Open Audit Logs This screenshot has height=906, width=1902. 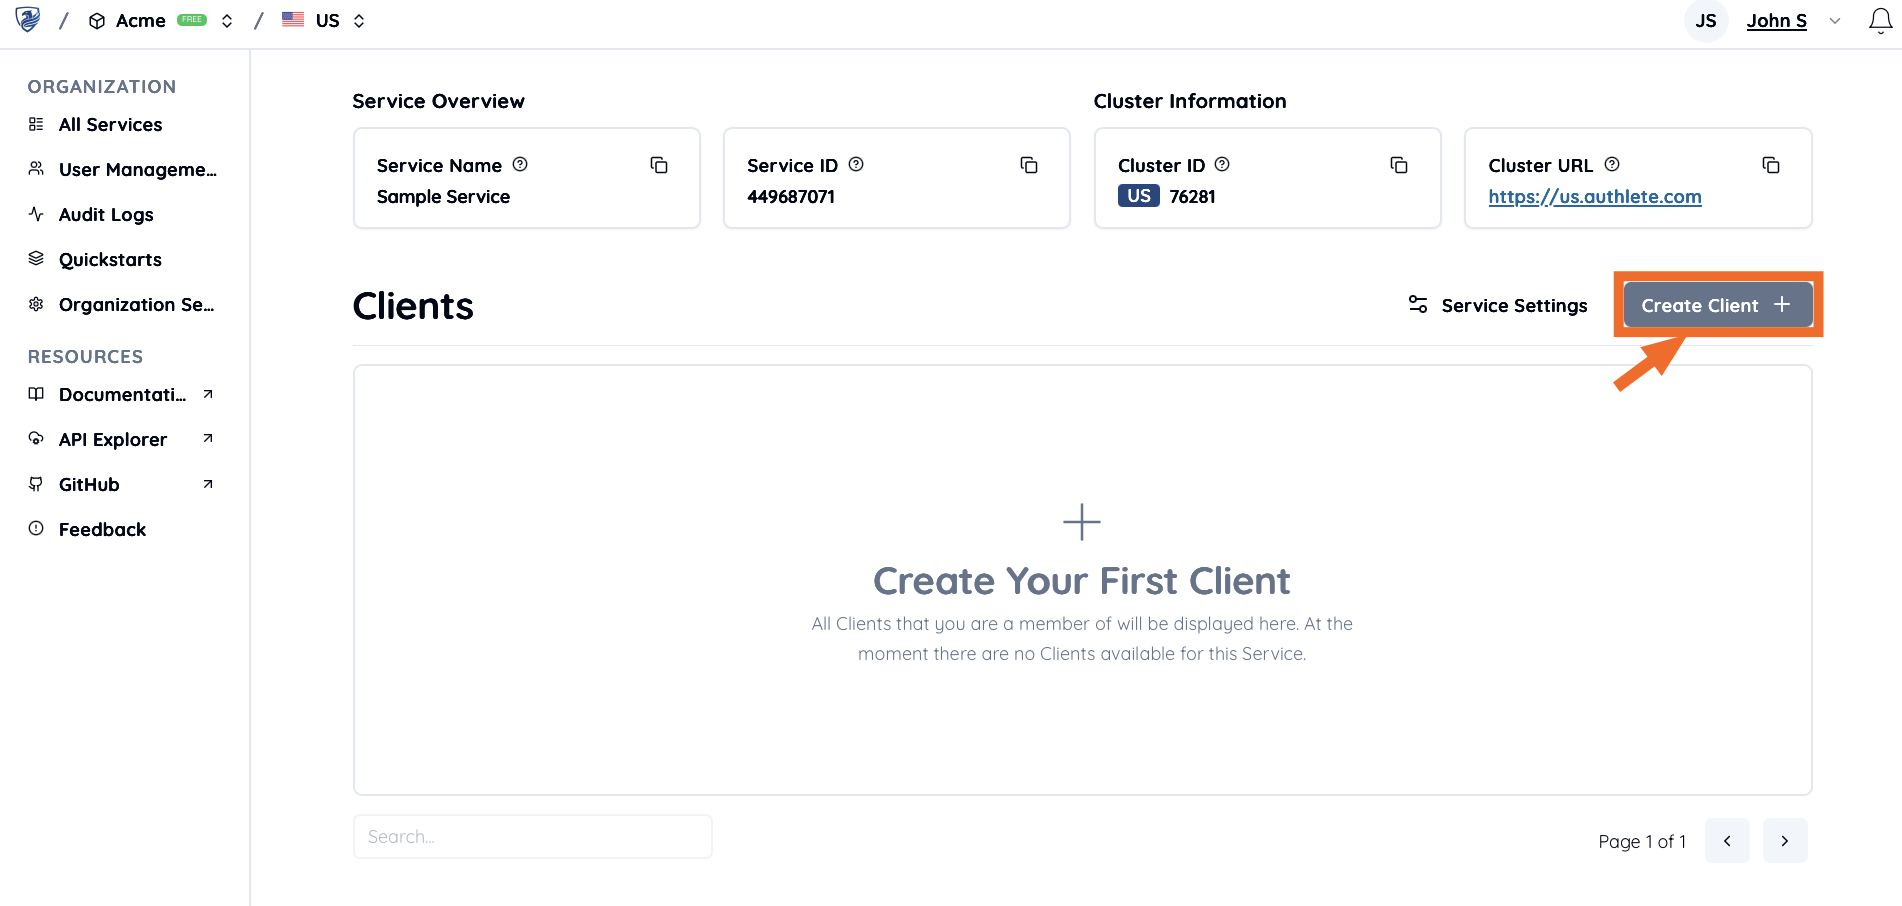point(106,215)
